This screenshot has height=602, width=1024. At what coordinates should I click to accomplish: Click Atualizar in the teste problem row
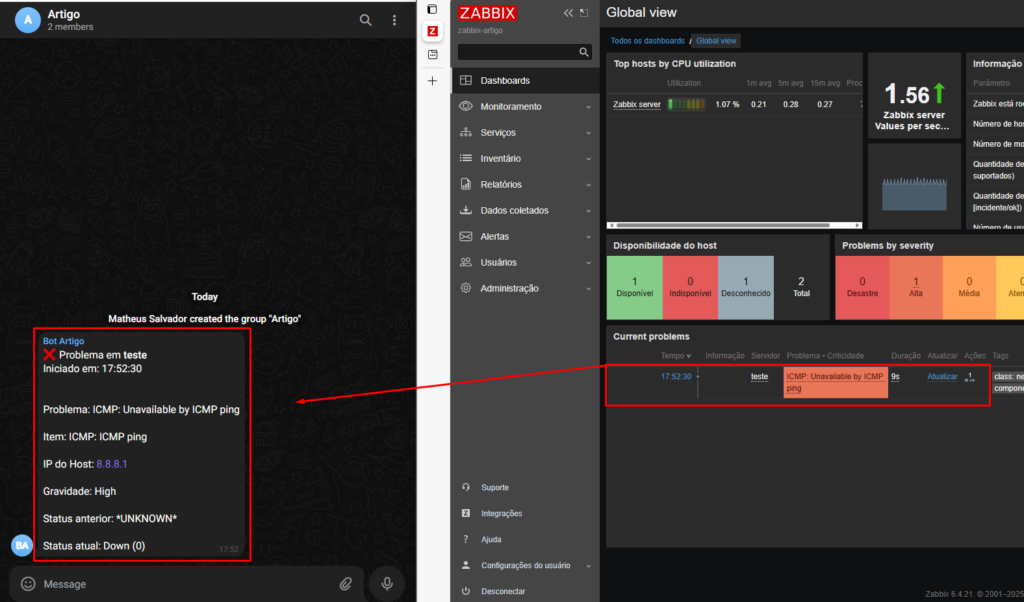coord(942,377)
